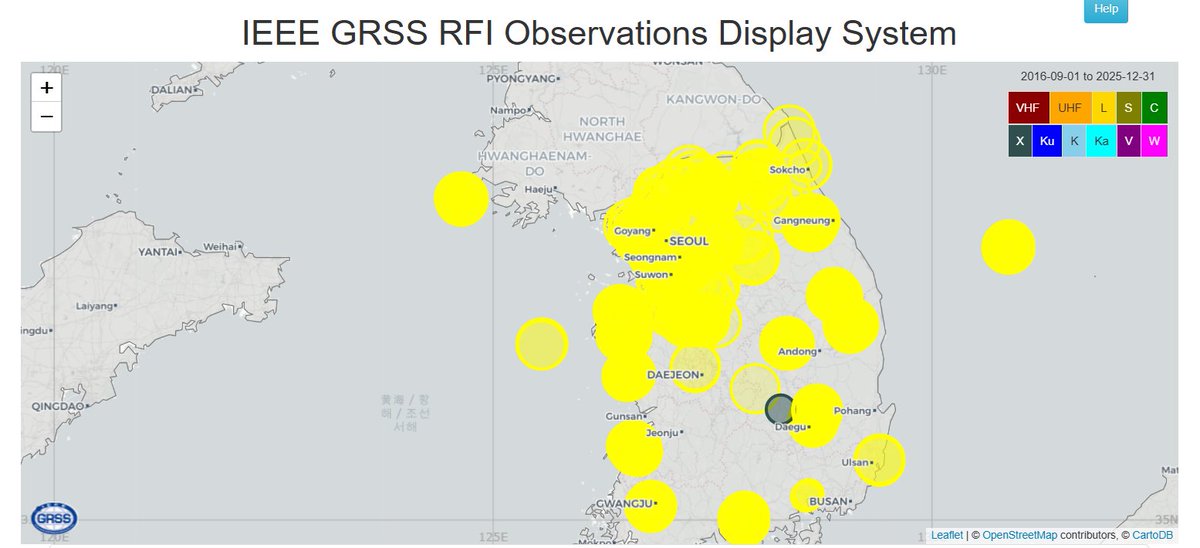The width and height of the screenshot is (1200, 548).
Task: Toggle the Ku band filter
Action: tap(1047, 142)
